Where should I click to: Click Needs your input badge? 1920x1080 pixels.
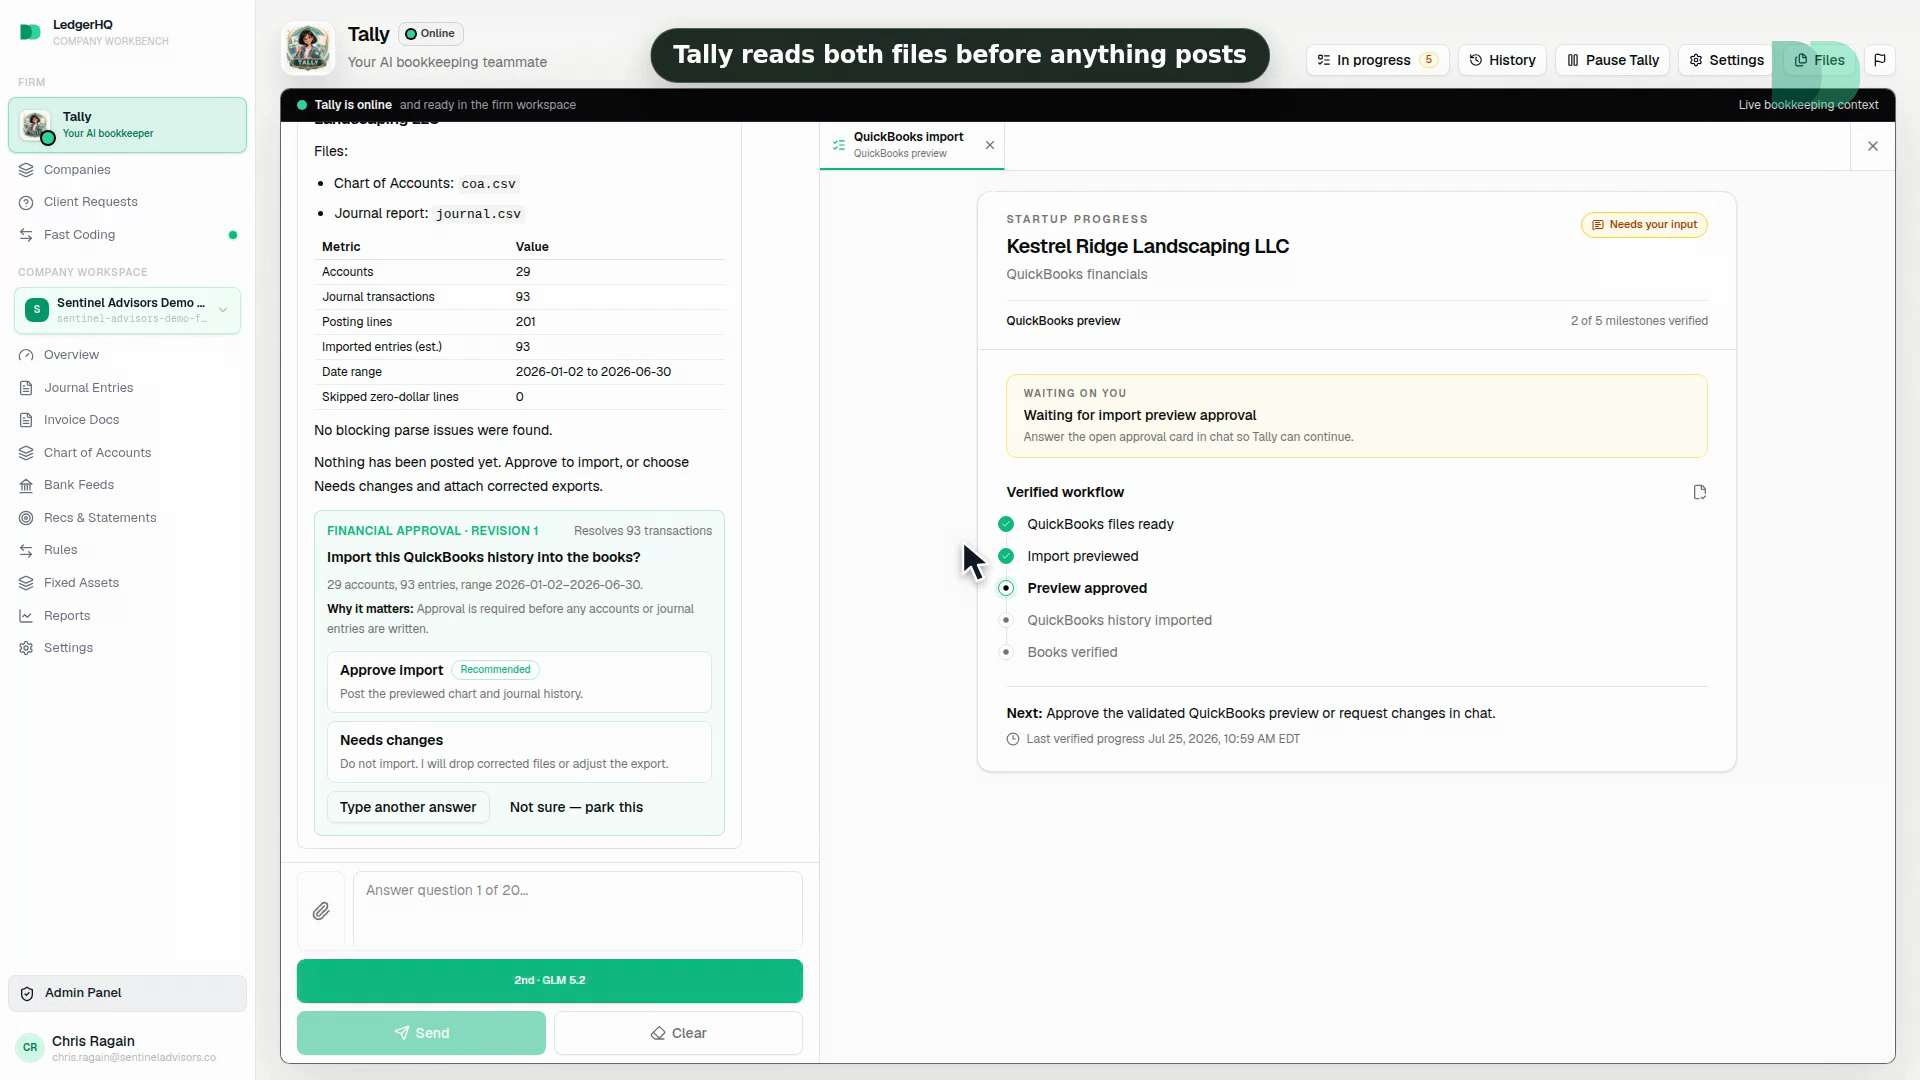point(1644,225)
